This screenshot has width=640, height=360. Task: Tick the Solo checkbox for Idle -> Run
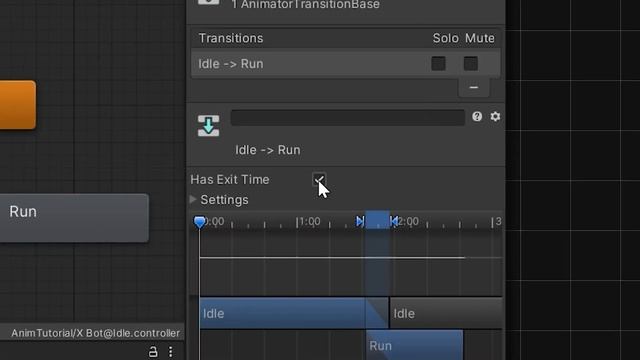[x=438, y=64]
